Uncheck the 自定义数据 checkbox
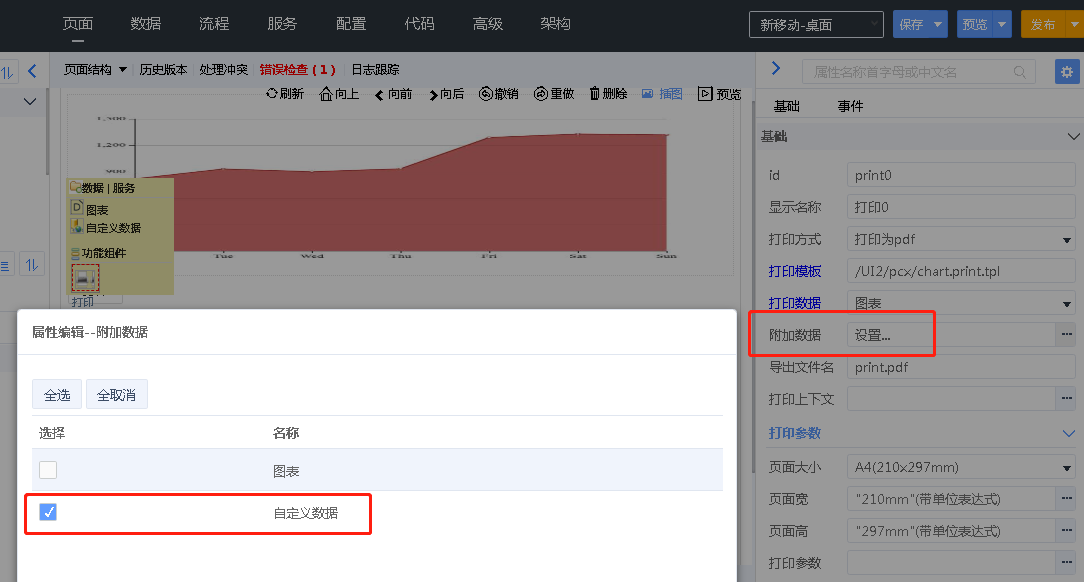 [x=48, y=512]
